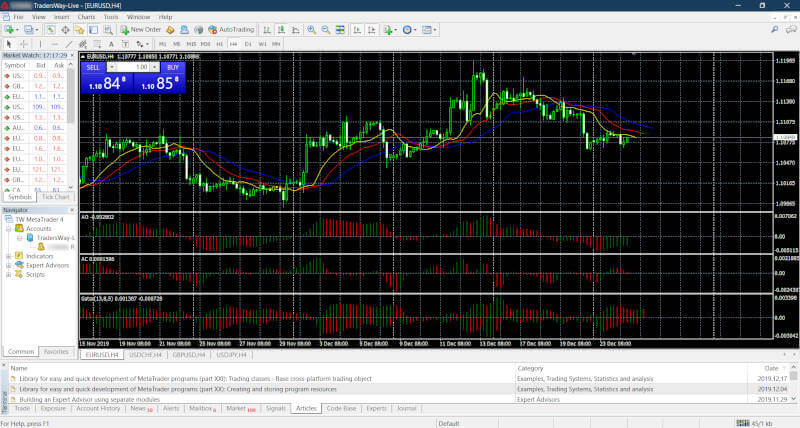Screen dimensions: 800x428
Task: Switch to the D1 timeframe
Action: coord(247,44)
